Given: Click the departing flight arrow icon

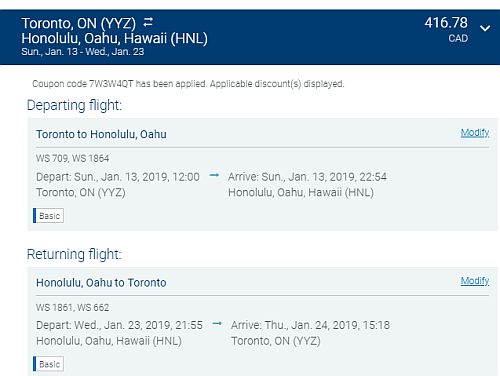Looking at the screenshot, I should [214, 175].
